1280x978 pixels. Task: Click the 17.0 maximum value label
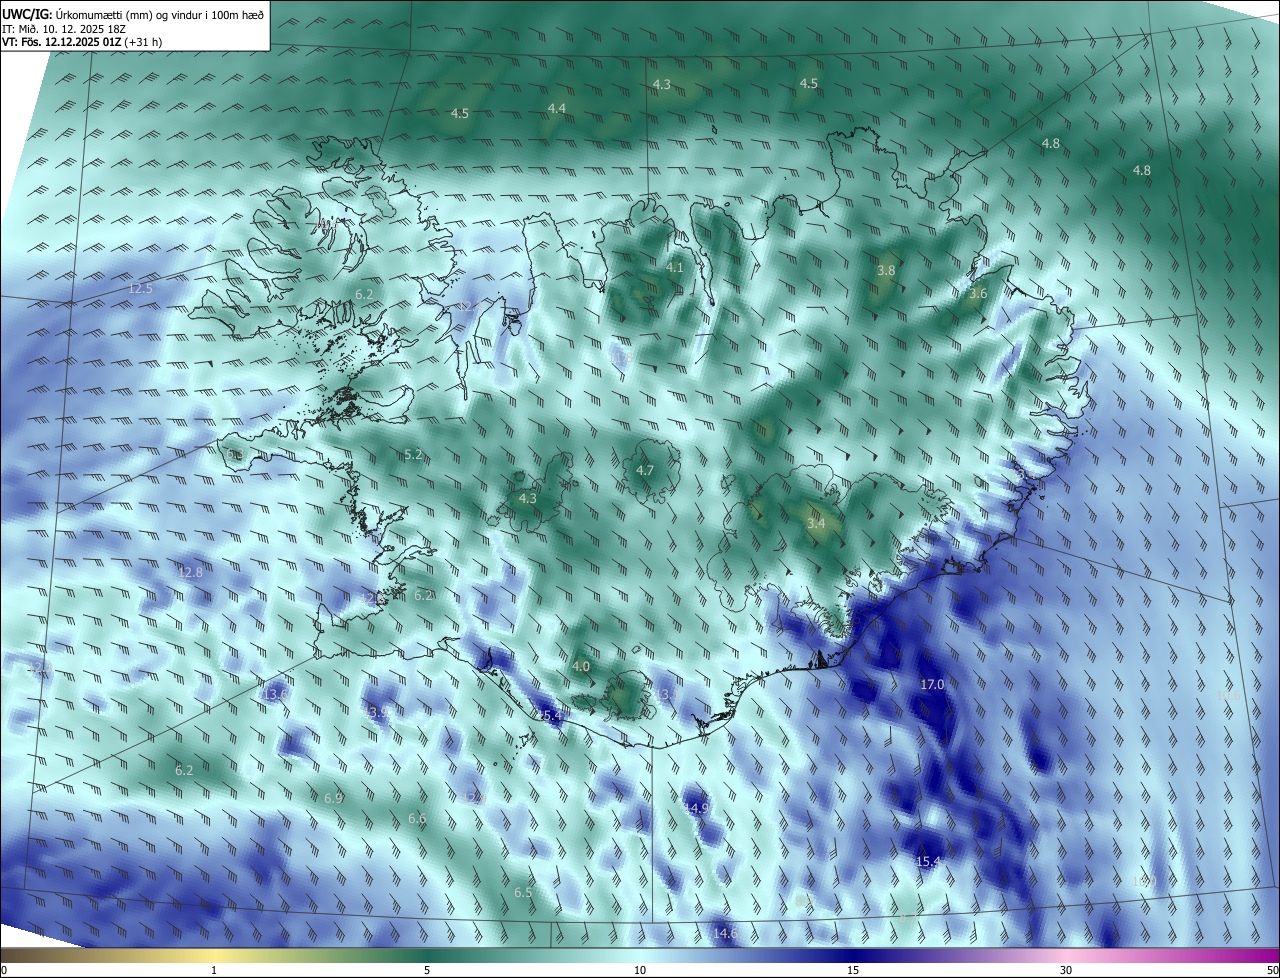932,684
